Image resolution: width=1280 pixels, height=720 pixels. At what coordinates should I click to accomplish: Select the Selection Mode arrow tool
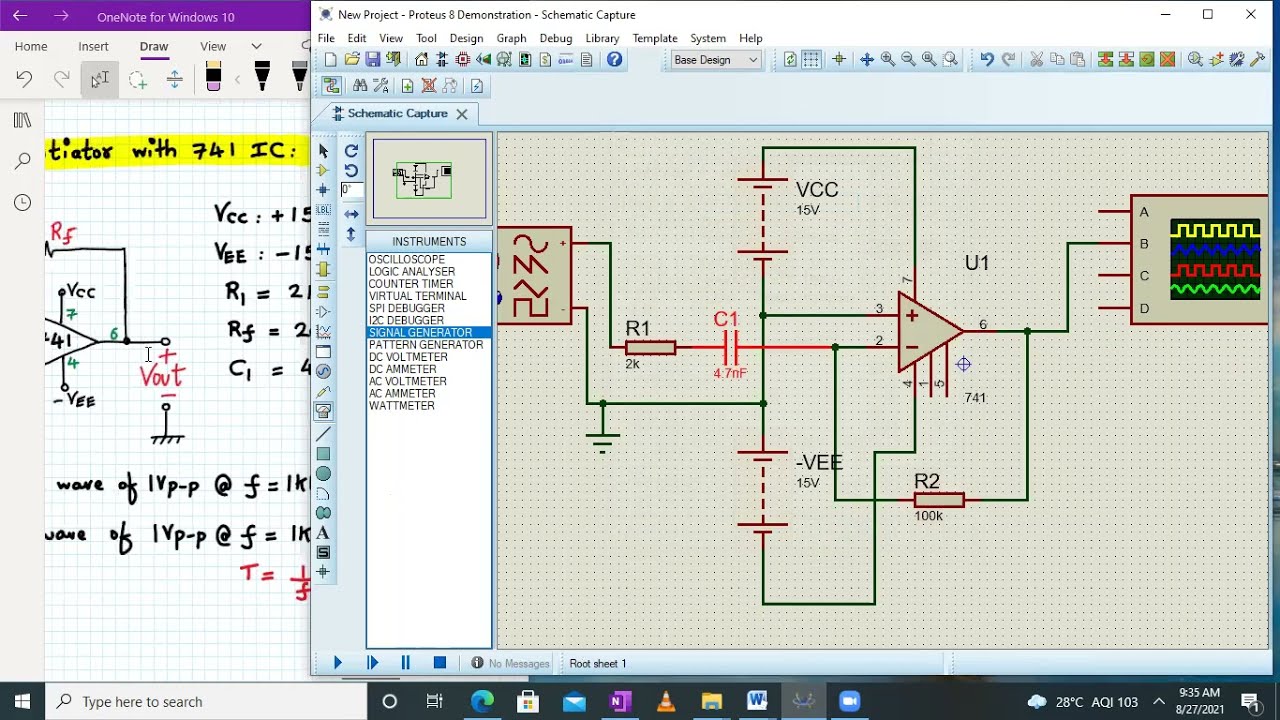coord(323,151)
